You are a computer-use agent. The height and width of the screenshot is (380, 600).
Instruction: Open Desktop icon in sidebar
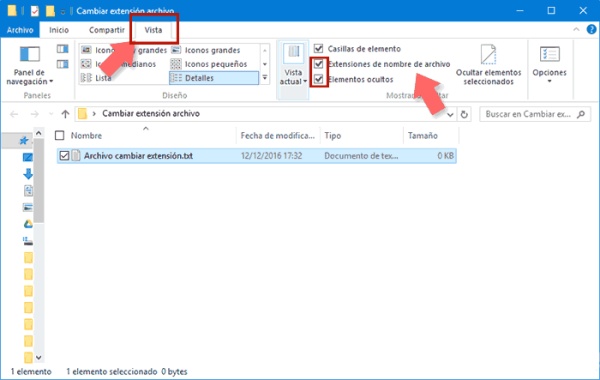click(28, 157)
